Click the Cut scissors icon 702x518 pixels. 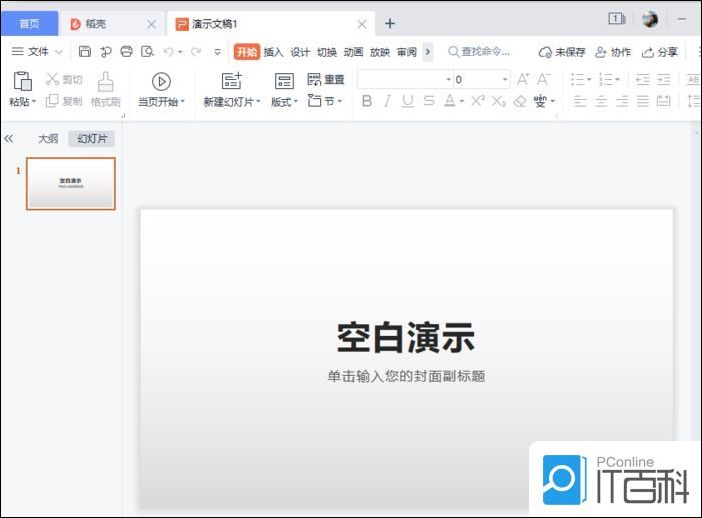[x=52, y=79]
